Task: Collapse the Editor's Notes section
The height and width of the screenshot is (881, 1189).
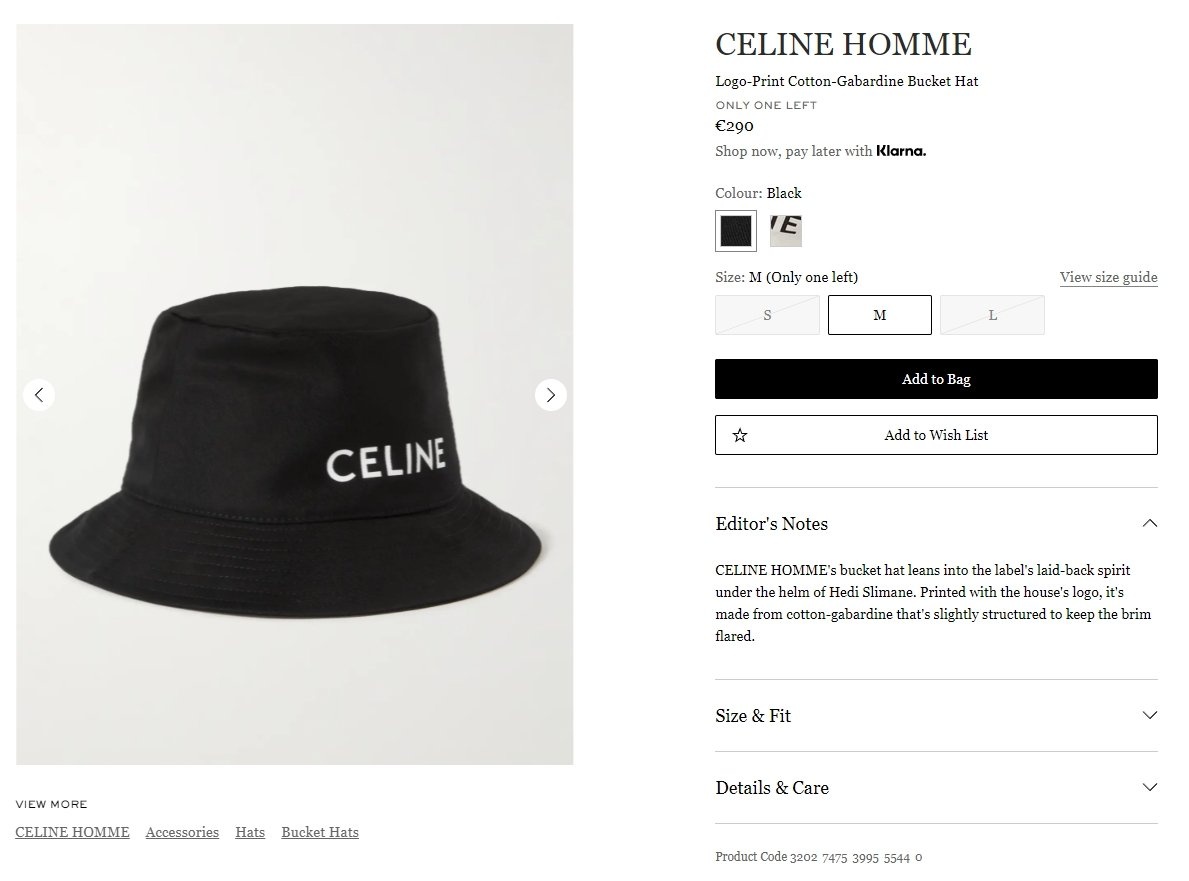Action: [x=1150, y=523]
